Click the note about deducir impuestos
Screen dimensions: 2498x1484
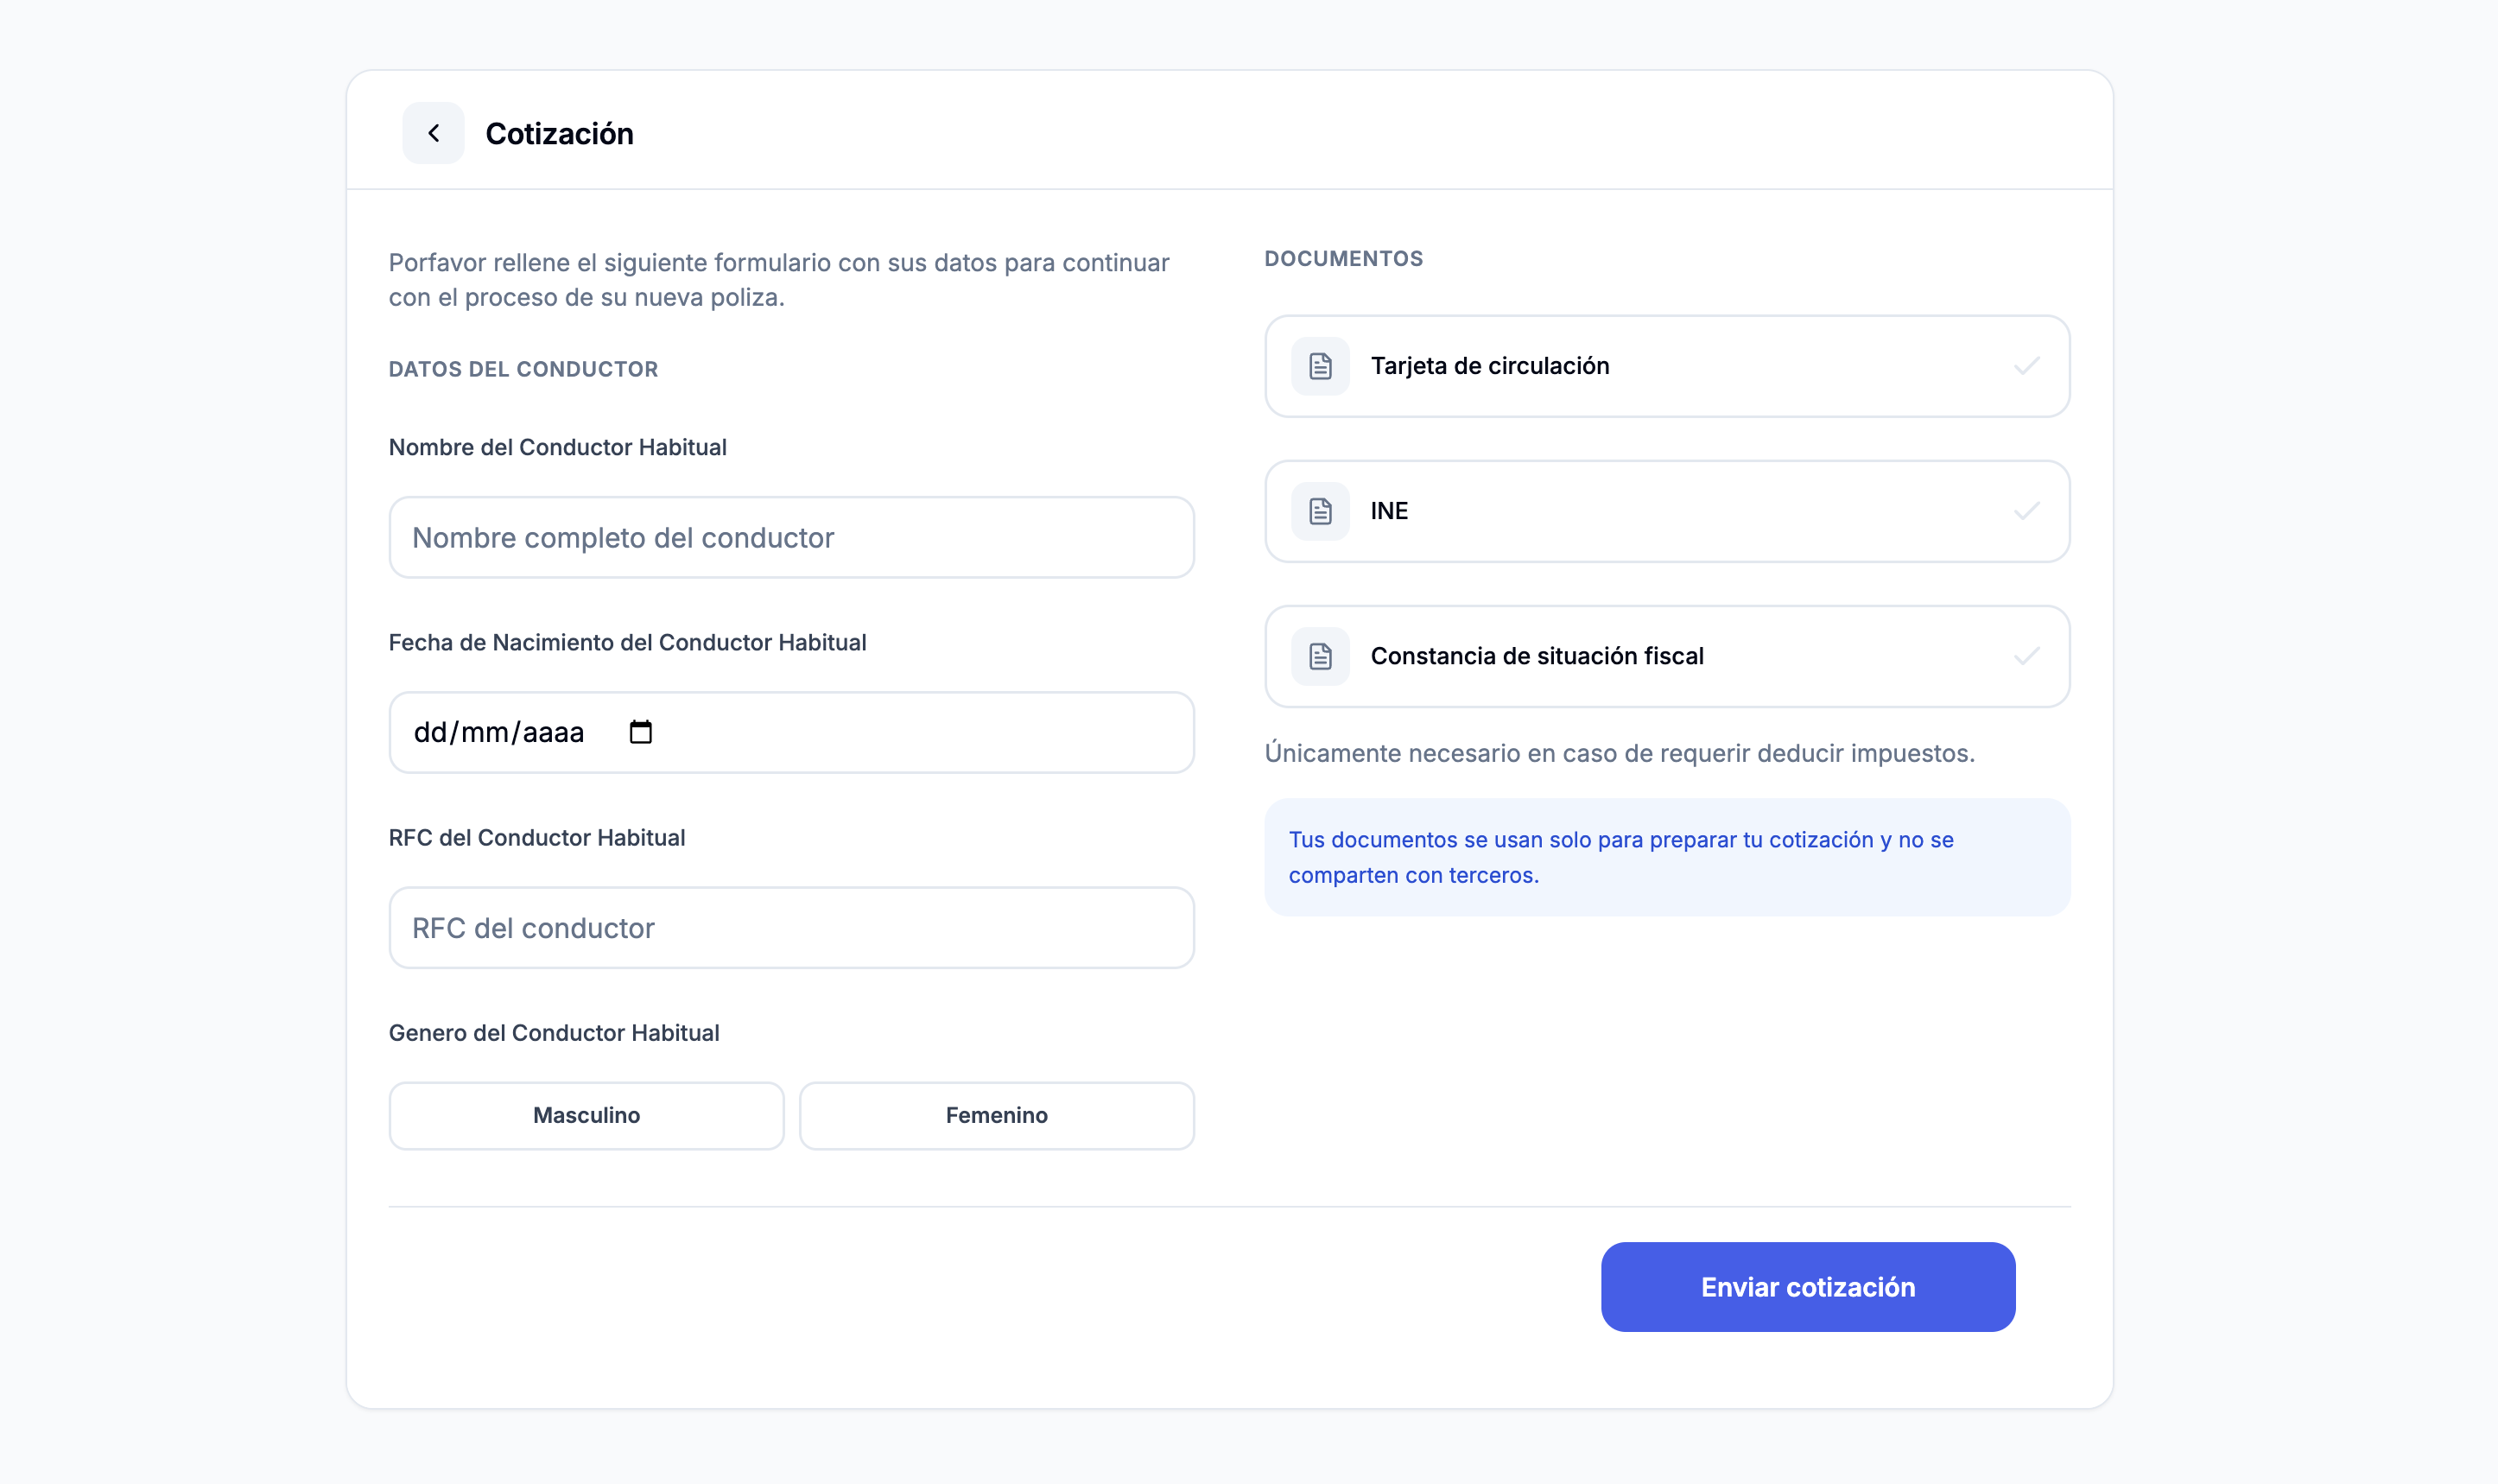coord(1619,753)
